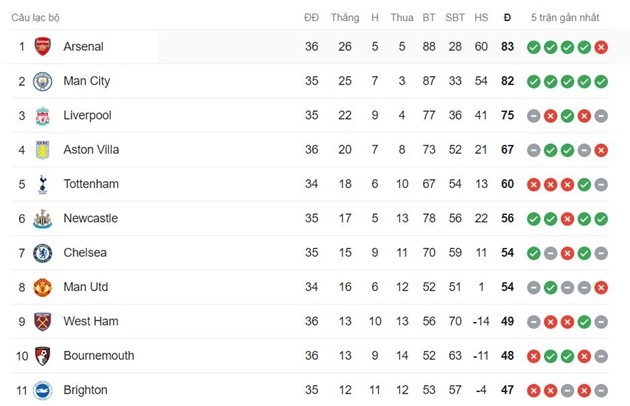This screenshot has width=630, height=406.
Task: Click the HS goal difference column header
Action: click(481, 17)
